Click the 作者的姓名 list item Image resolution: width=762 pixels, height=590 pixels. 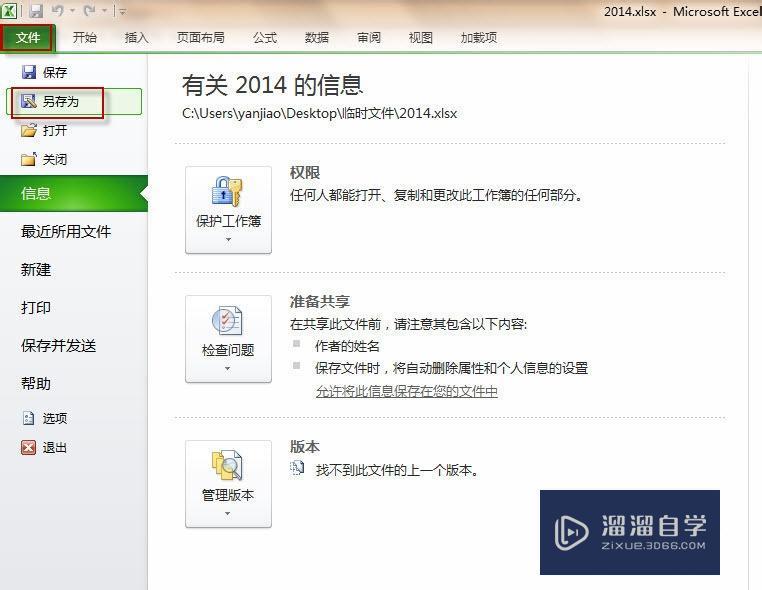click(x=347, y=346)
